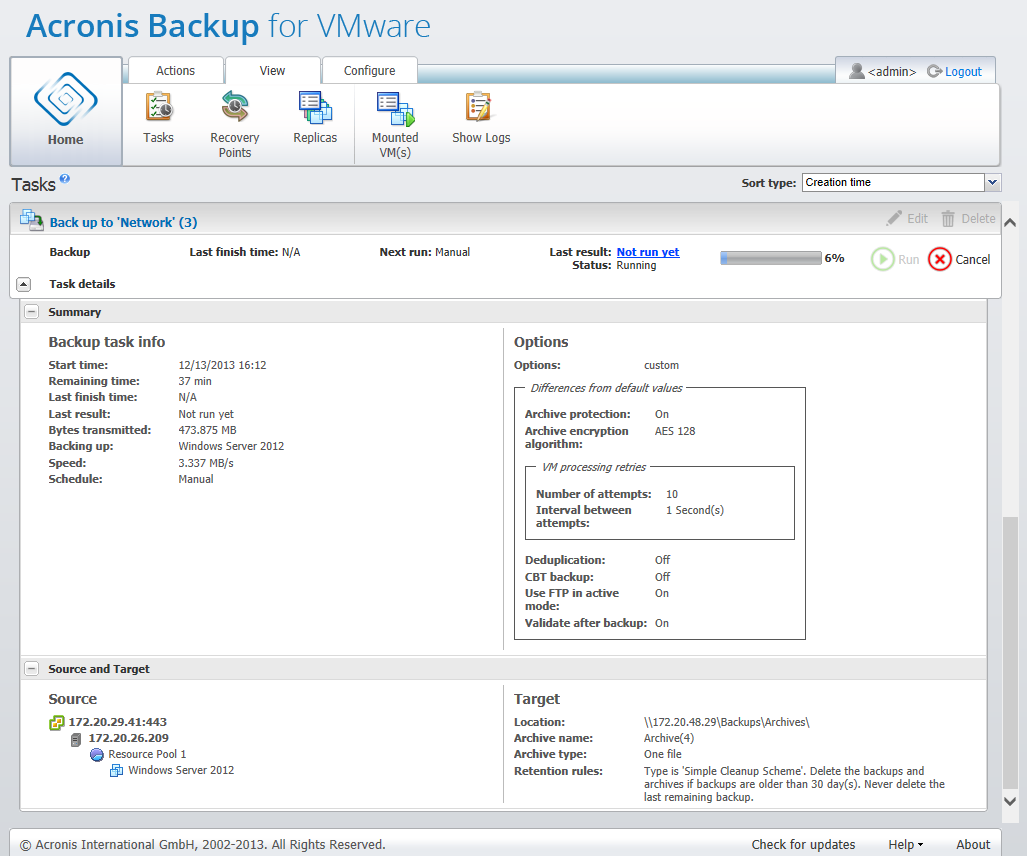Click the encryption value 'AES 128'
The image size is (1027, 856).
click(x=675, y=431)
